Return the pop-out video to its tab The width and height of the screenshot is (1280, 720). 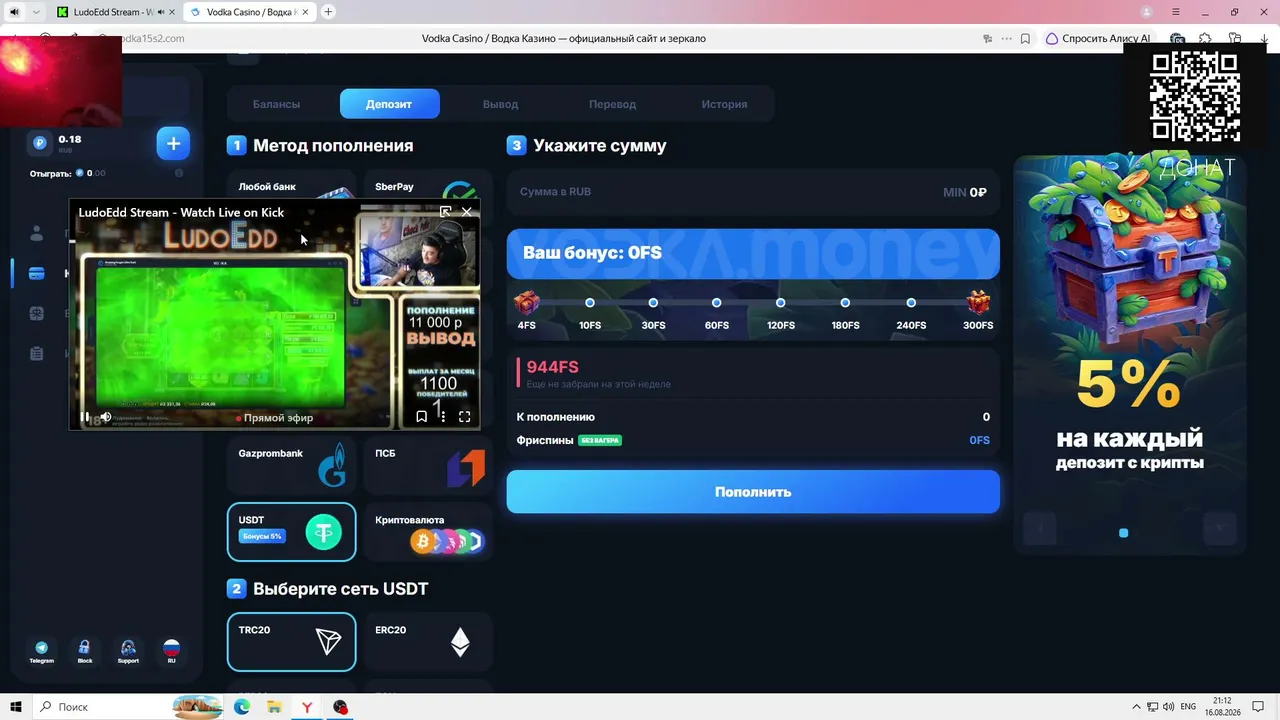[446, 212]
